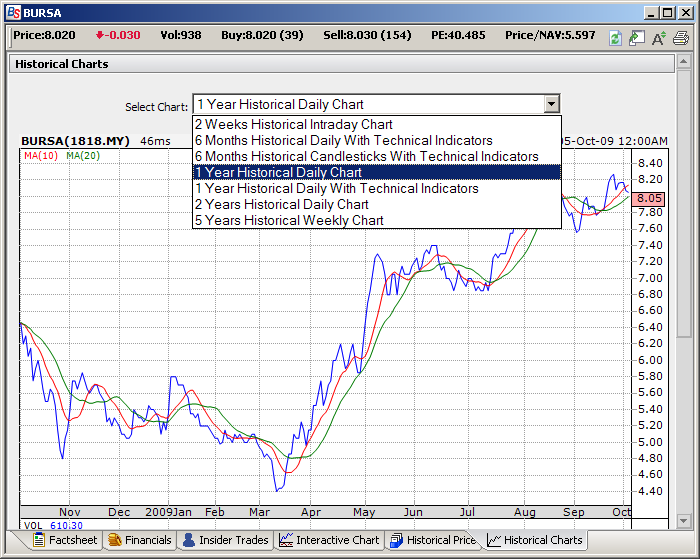Click the PE:40.485 value
This screenshot has width=700, height=559.
point(458,35)
